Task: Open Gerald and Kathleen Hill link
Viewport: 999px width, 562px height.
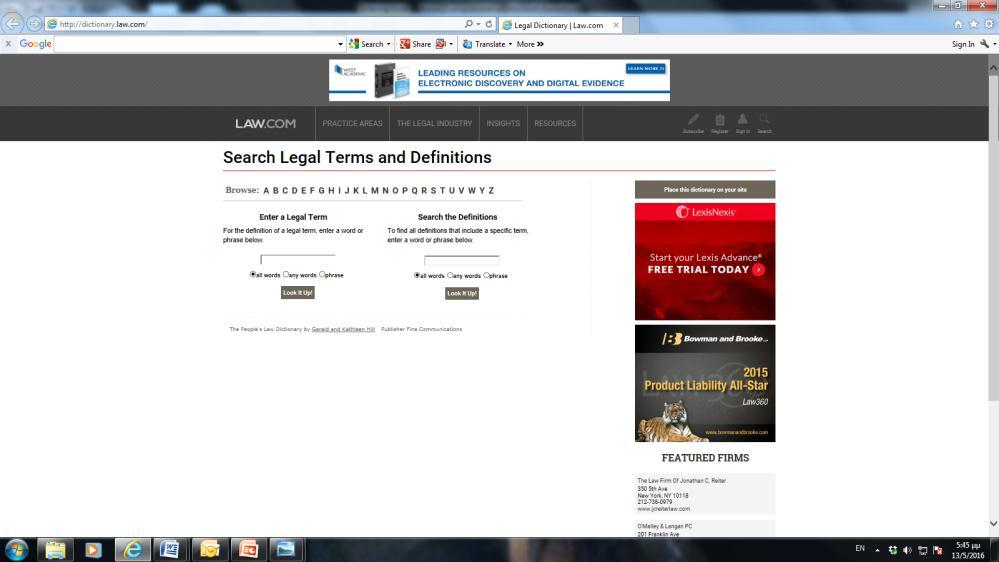Action: click(343, 329)
